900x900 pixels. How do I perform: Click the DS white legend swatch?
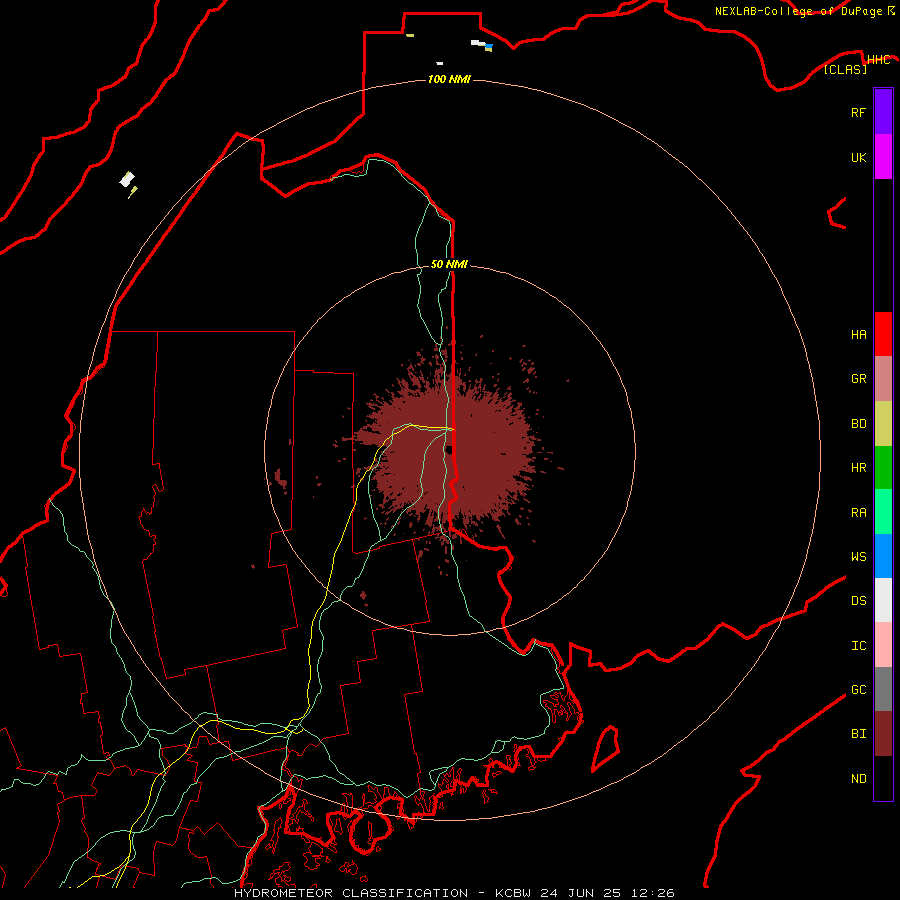(883, 600)
